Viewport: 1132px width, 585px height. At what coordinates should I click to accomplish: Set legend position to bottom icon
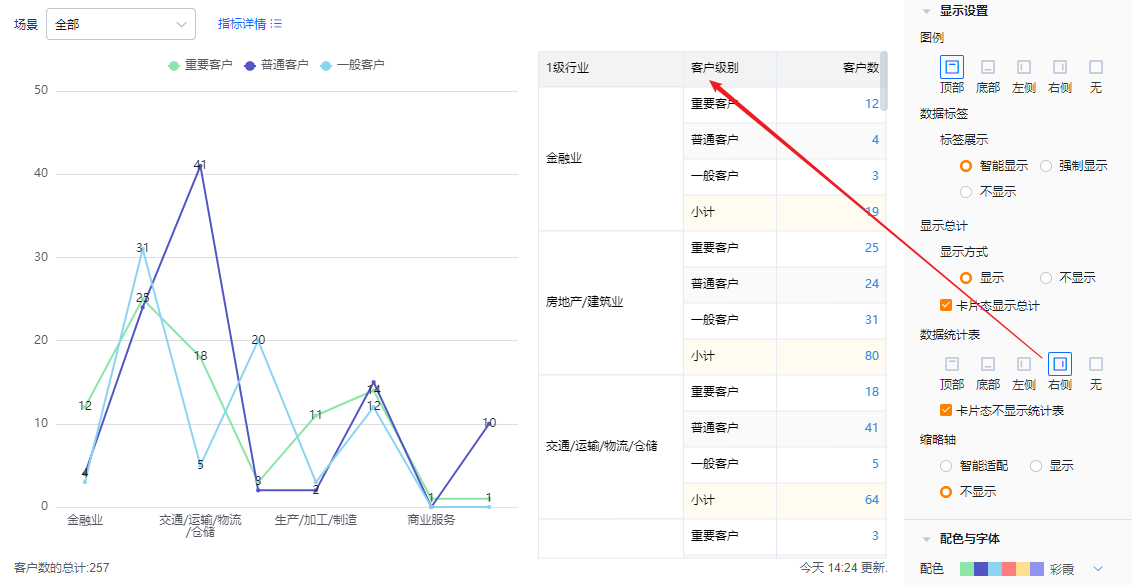987,67
